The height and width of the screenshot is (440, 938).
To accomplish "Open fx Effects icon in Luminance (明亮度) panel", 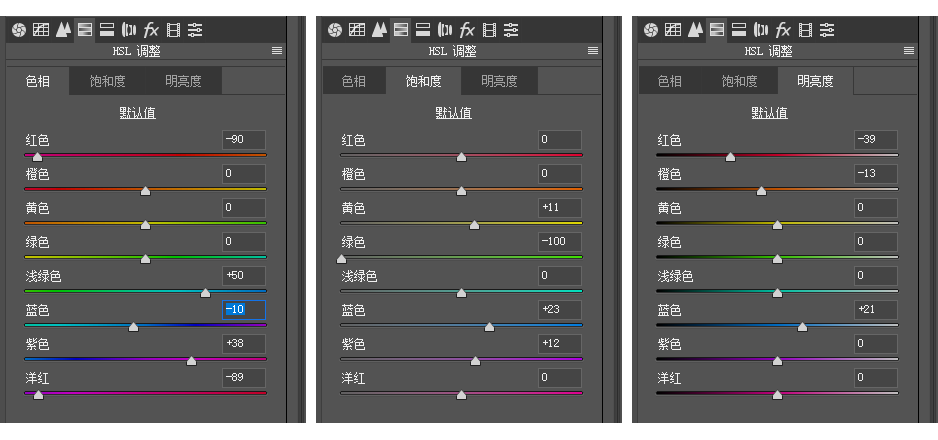I will (783, 30).
